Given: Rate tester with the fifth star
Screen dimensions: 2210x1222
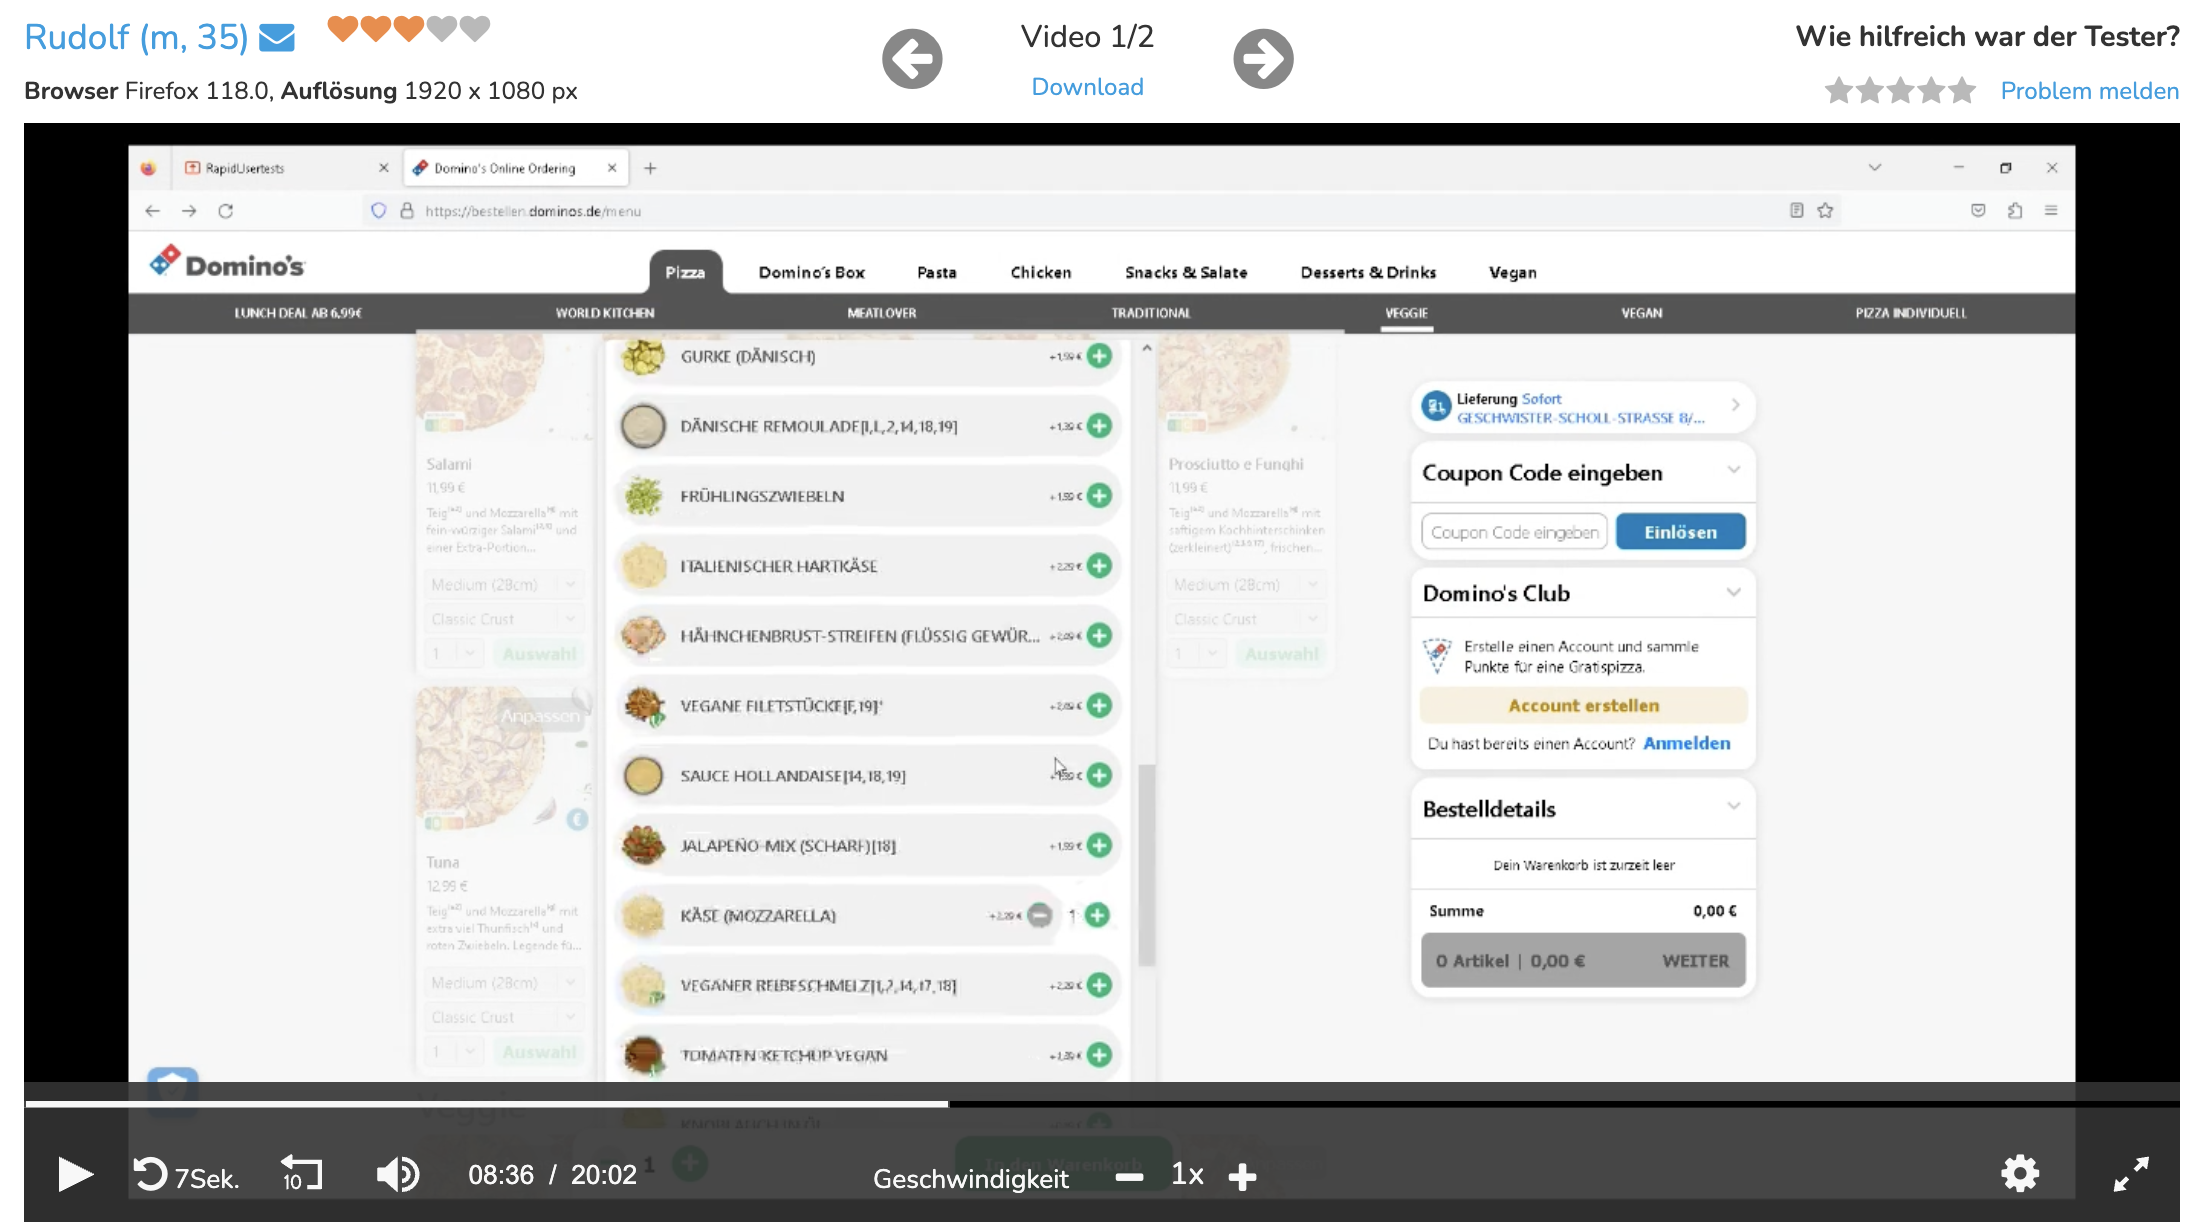Looking at the screenshot, I should [1962, 91].
